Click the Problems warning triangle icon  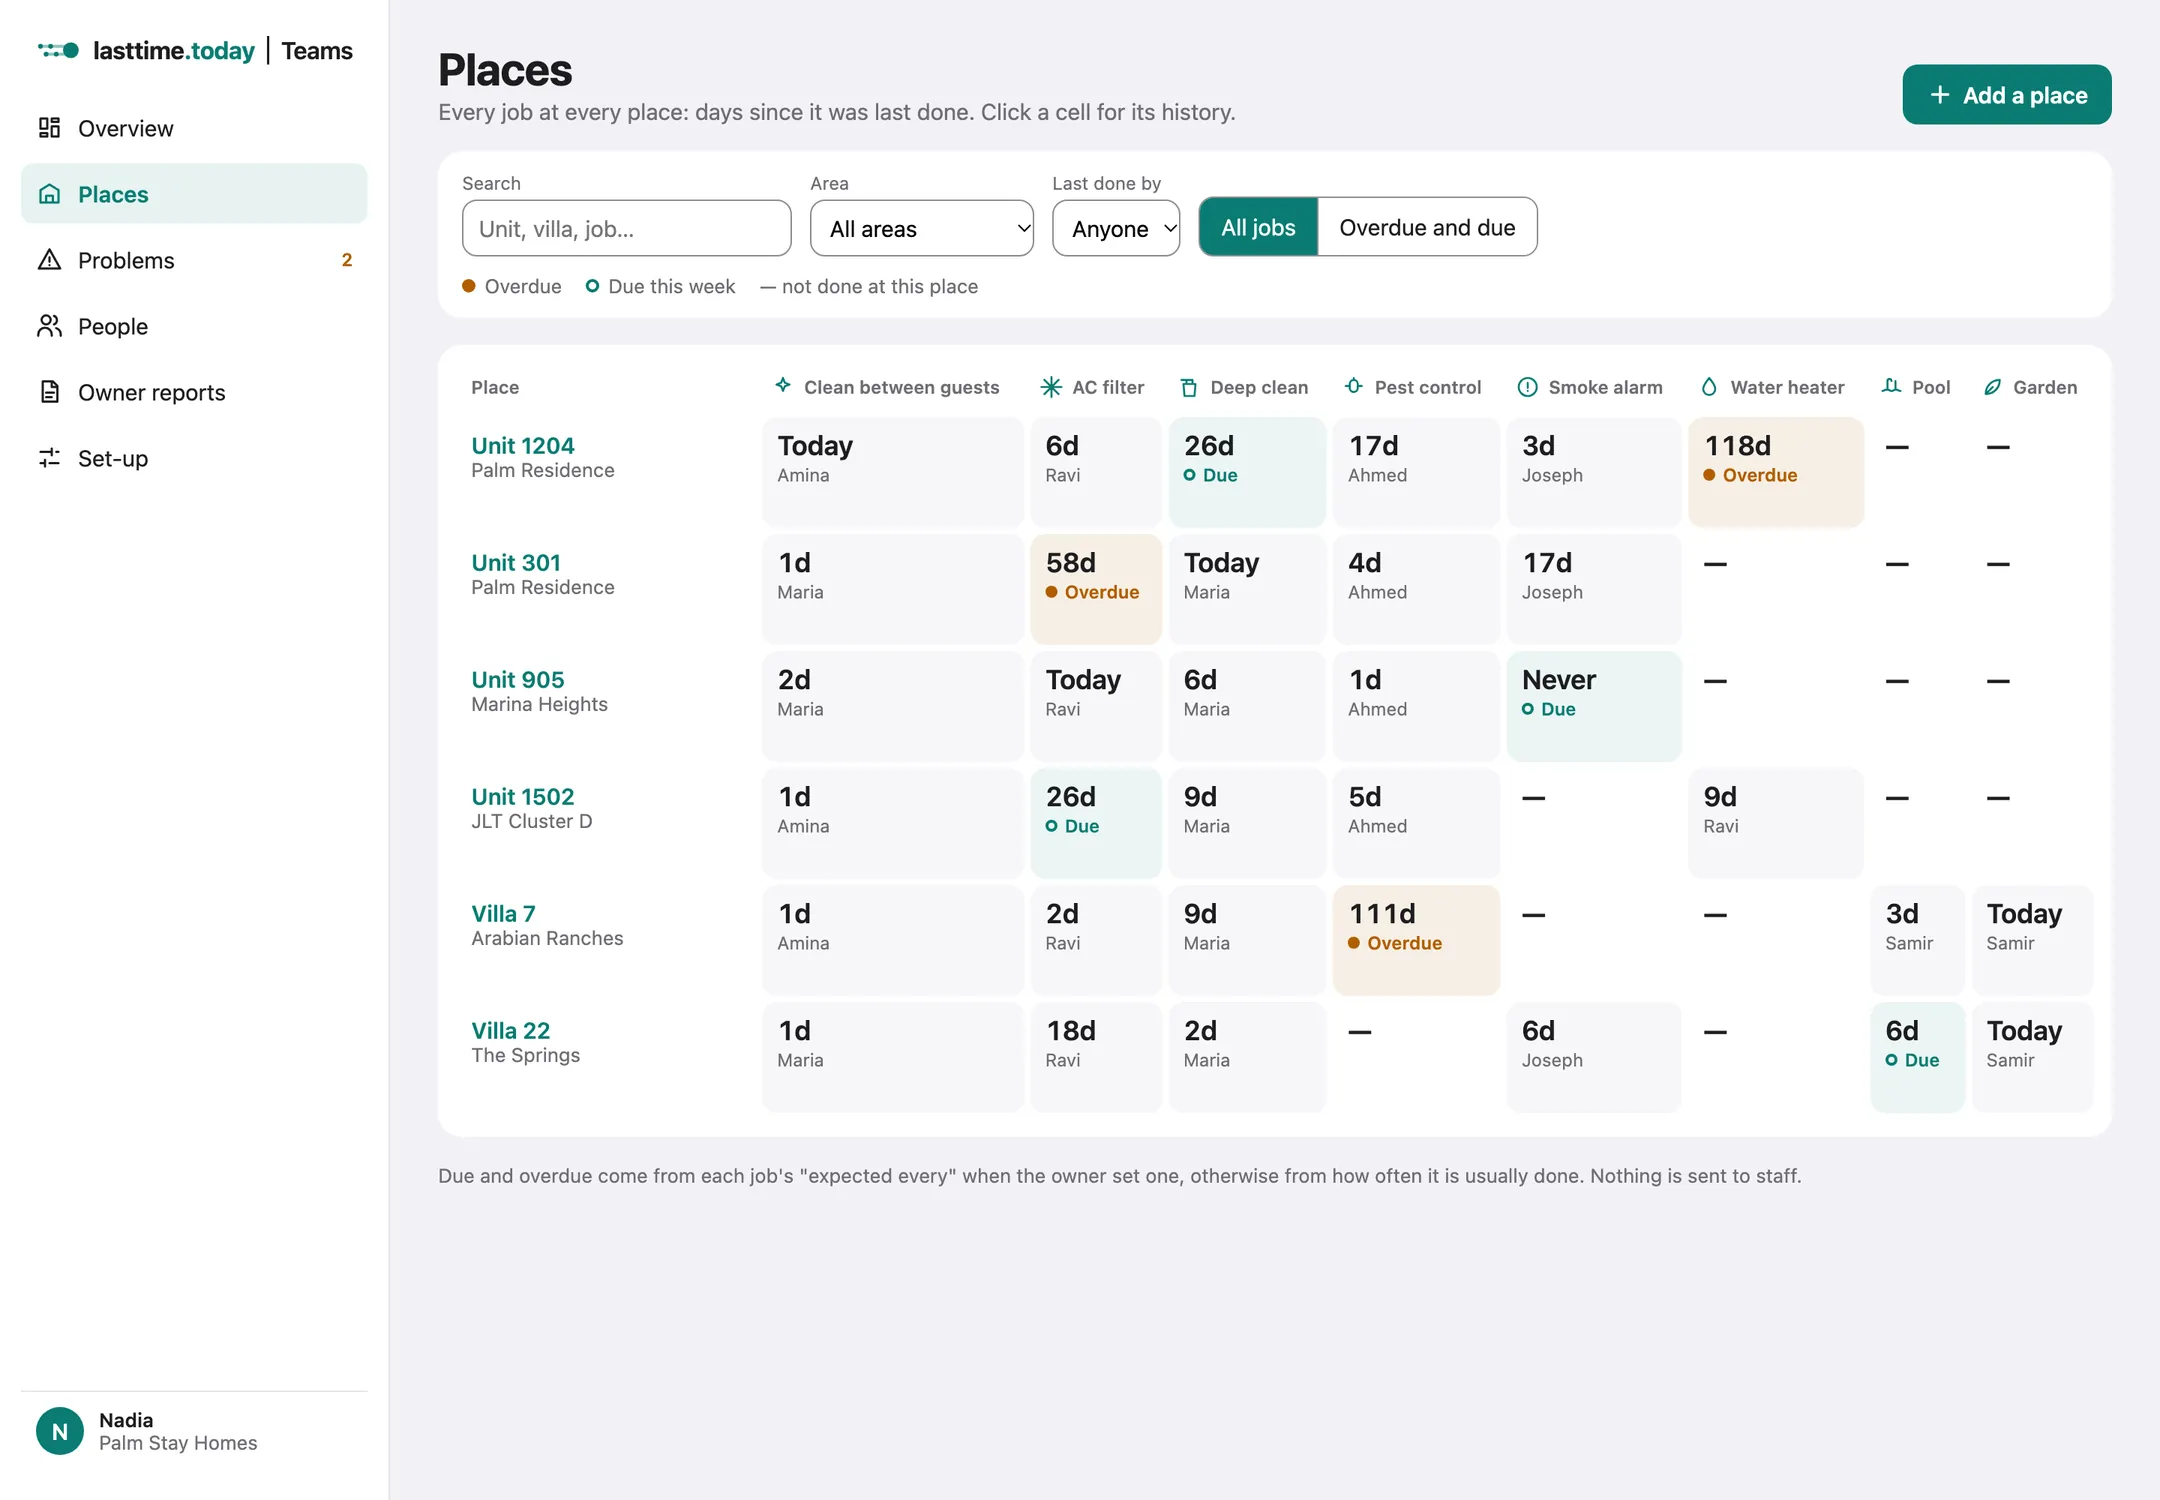point(49,260)
